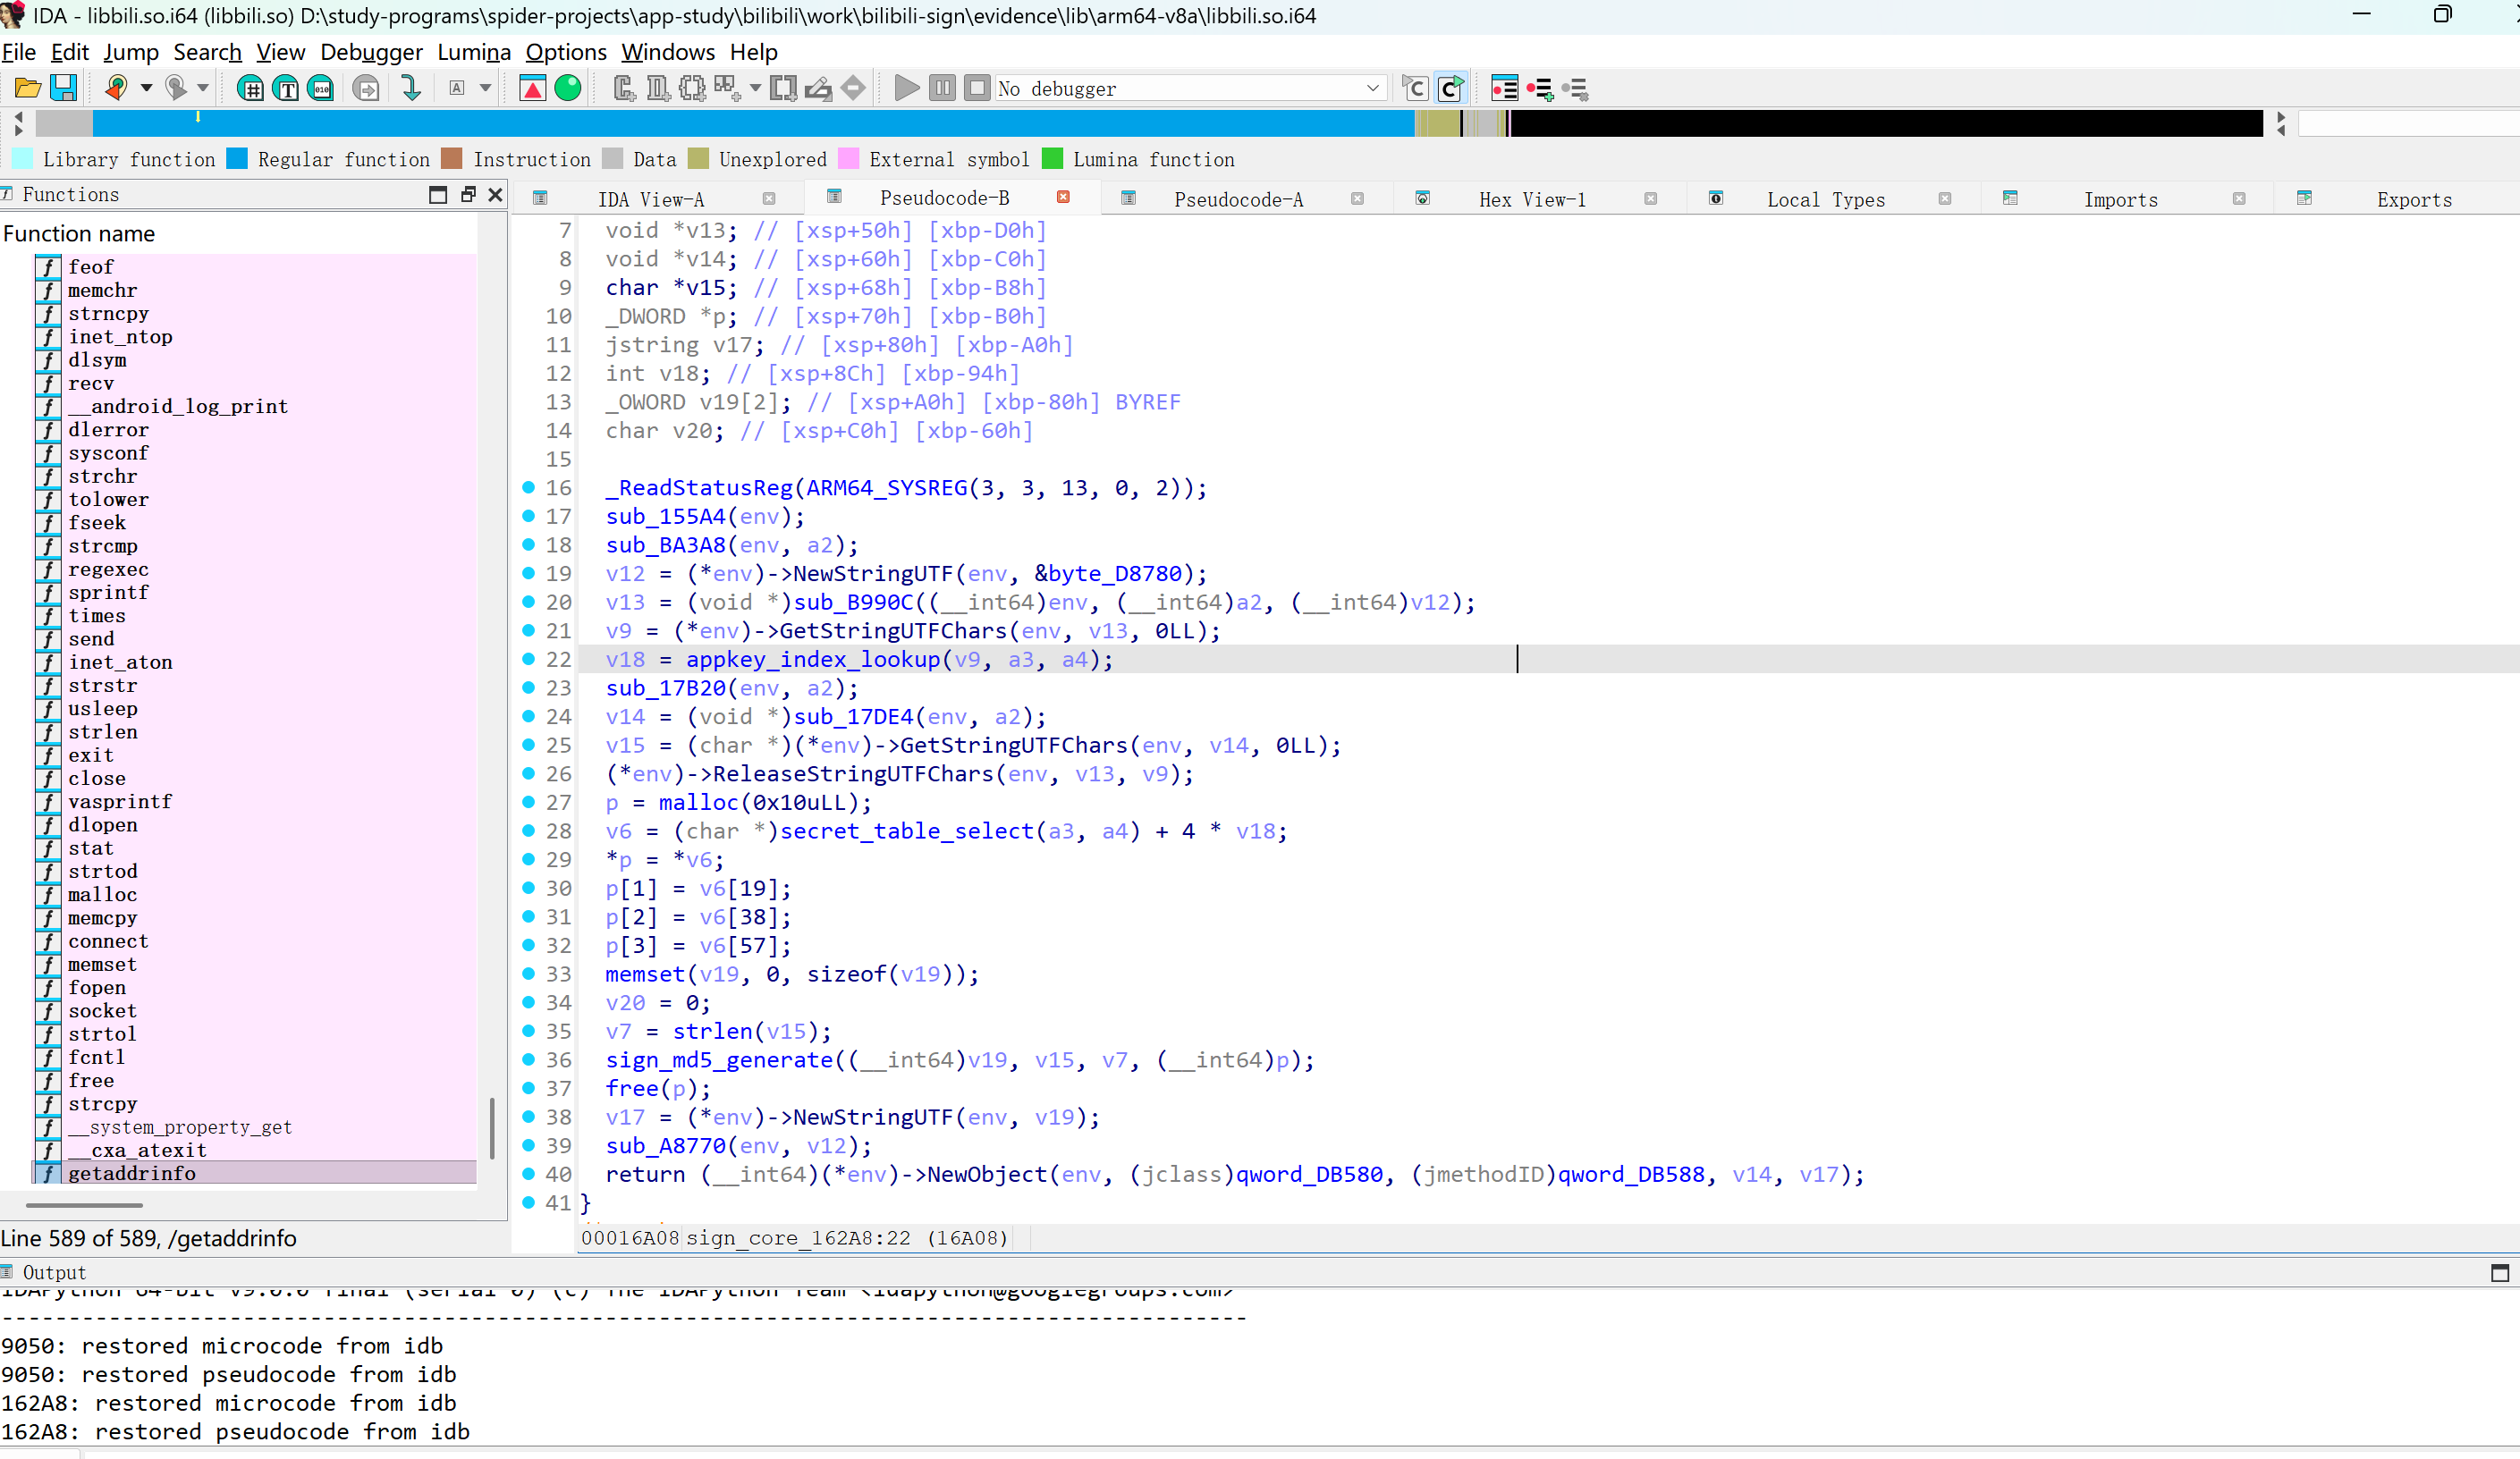Open the Lumina menu
Image resolution: width=2520 pixels, height=1459 pixels.
tap(474, 52)
